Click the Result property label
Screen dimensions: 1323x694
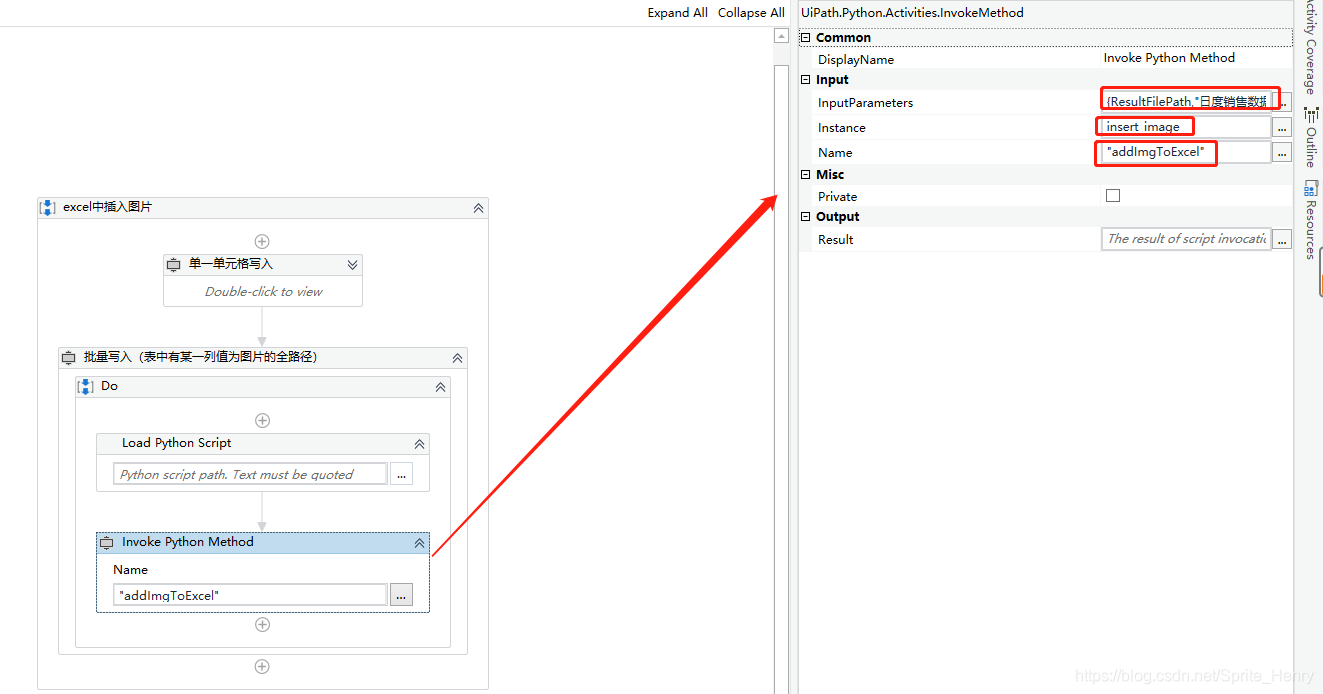836,239
